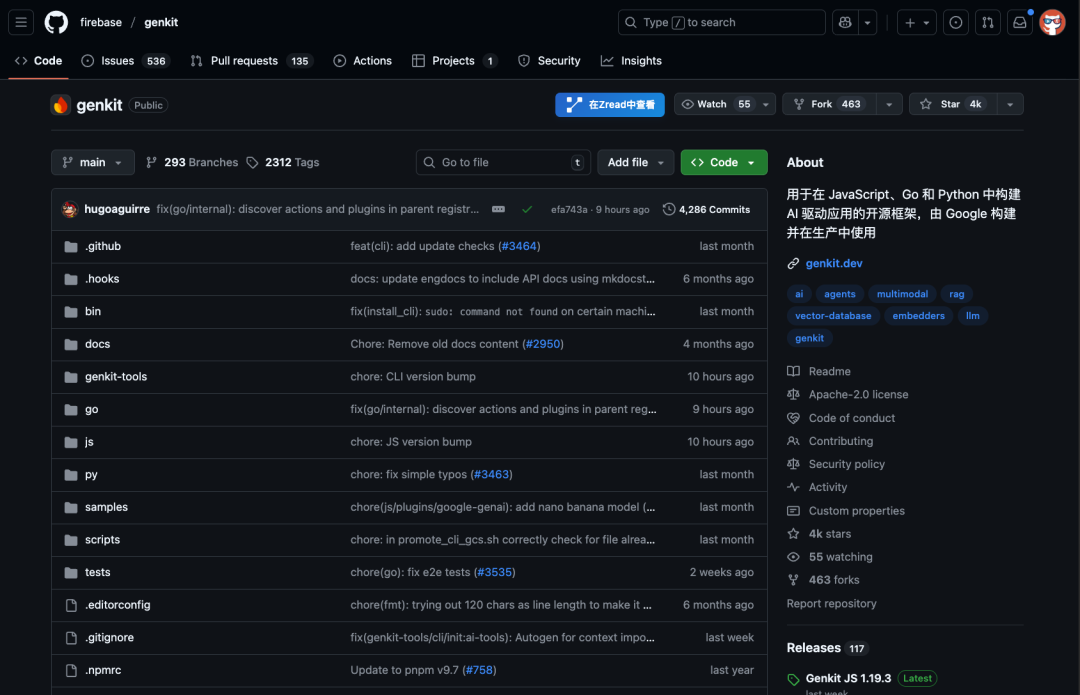The height and width of the screenshot is (695, 1080).
Task: Switch to the Security tab
Action: (549, 61)
